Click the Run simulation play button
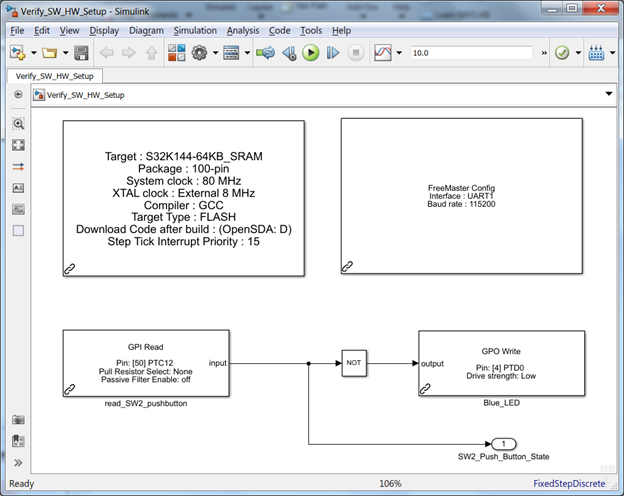Image resolution: width=624 pixels, height=496 pixels. click(310, 53)
